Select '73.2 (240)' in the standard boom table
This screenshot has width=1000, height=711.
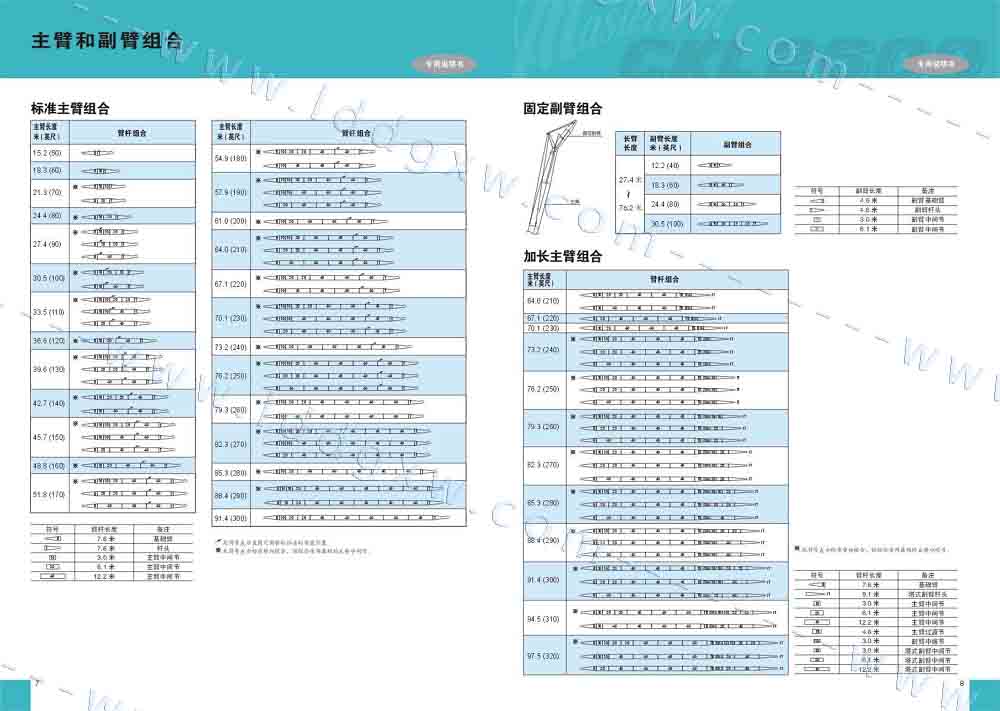click(x=231, y=348)
